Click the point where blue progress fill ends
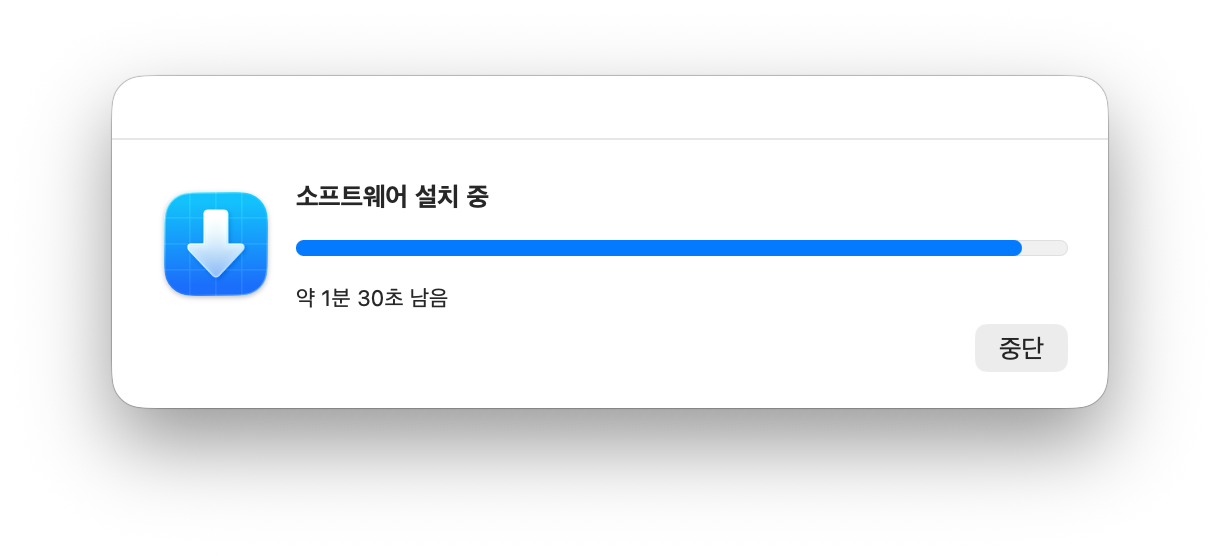The image size is (1220, 556). (1020, 248)
